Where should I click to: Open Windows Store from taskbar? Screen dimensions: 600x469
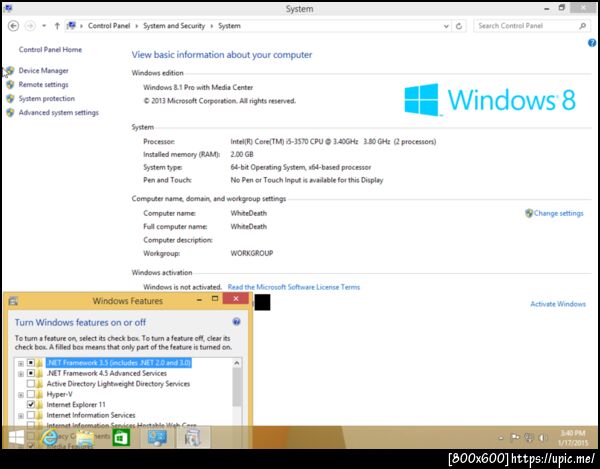(121, 438)
